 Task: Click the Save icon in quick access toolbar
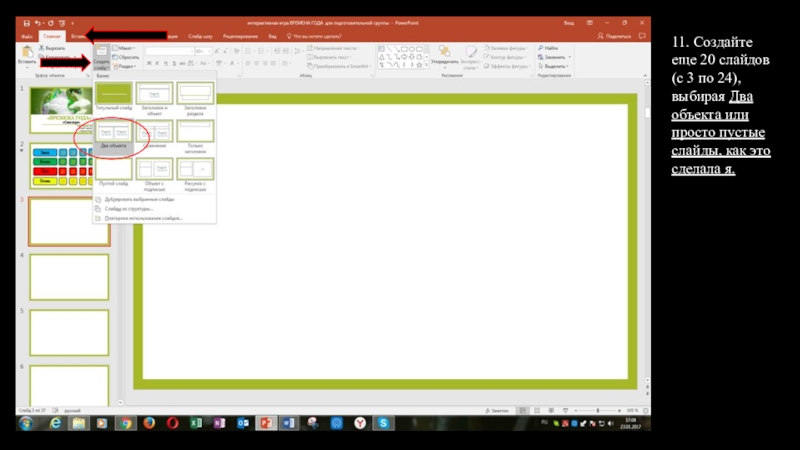26,22
